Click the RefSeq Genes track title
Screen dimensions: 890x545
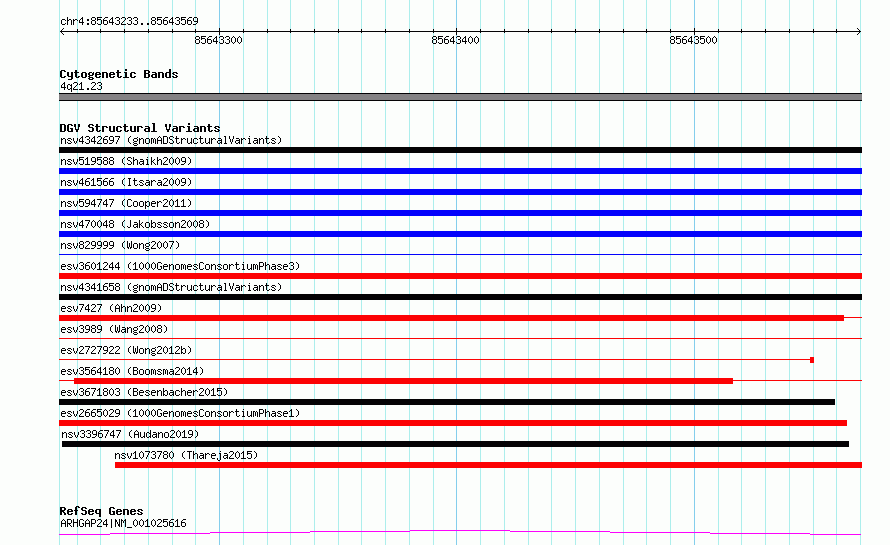click(101, 511)
